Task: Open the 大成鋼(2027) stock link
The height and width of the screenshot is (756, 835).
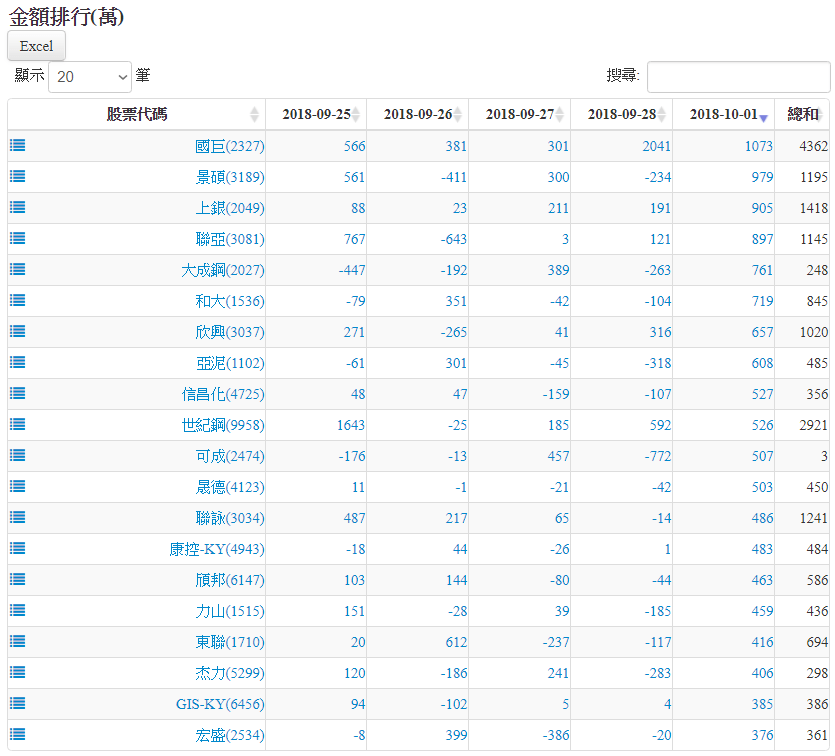Action: click(x=222, y=270)
